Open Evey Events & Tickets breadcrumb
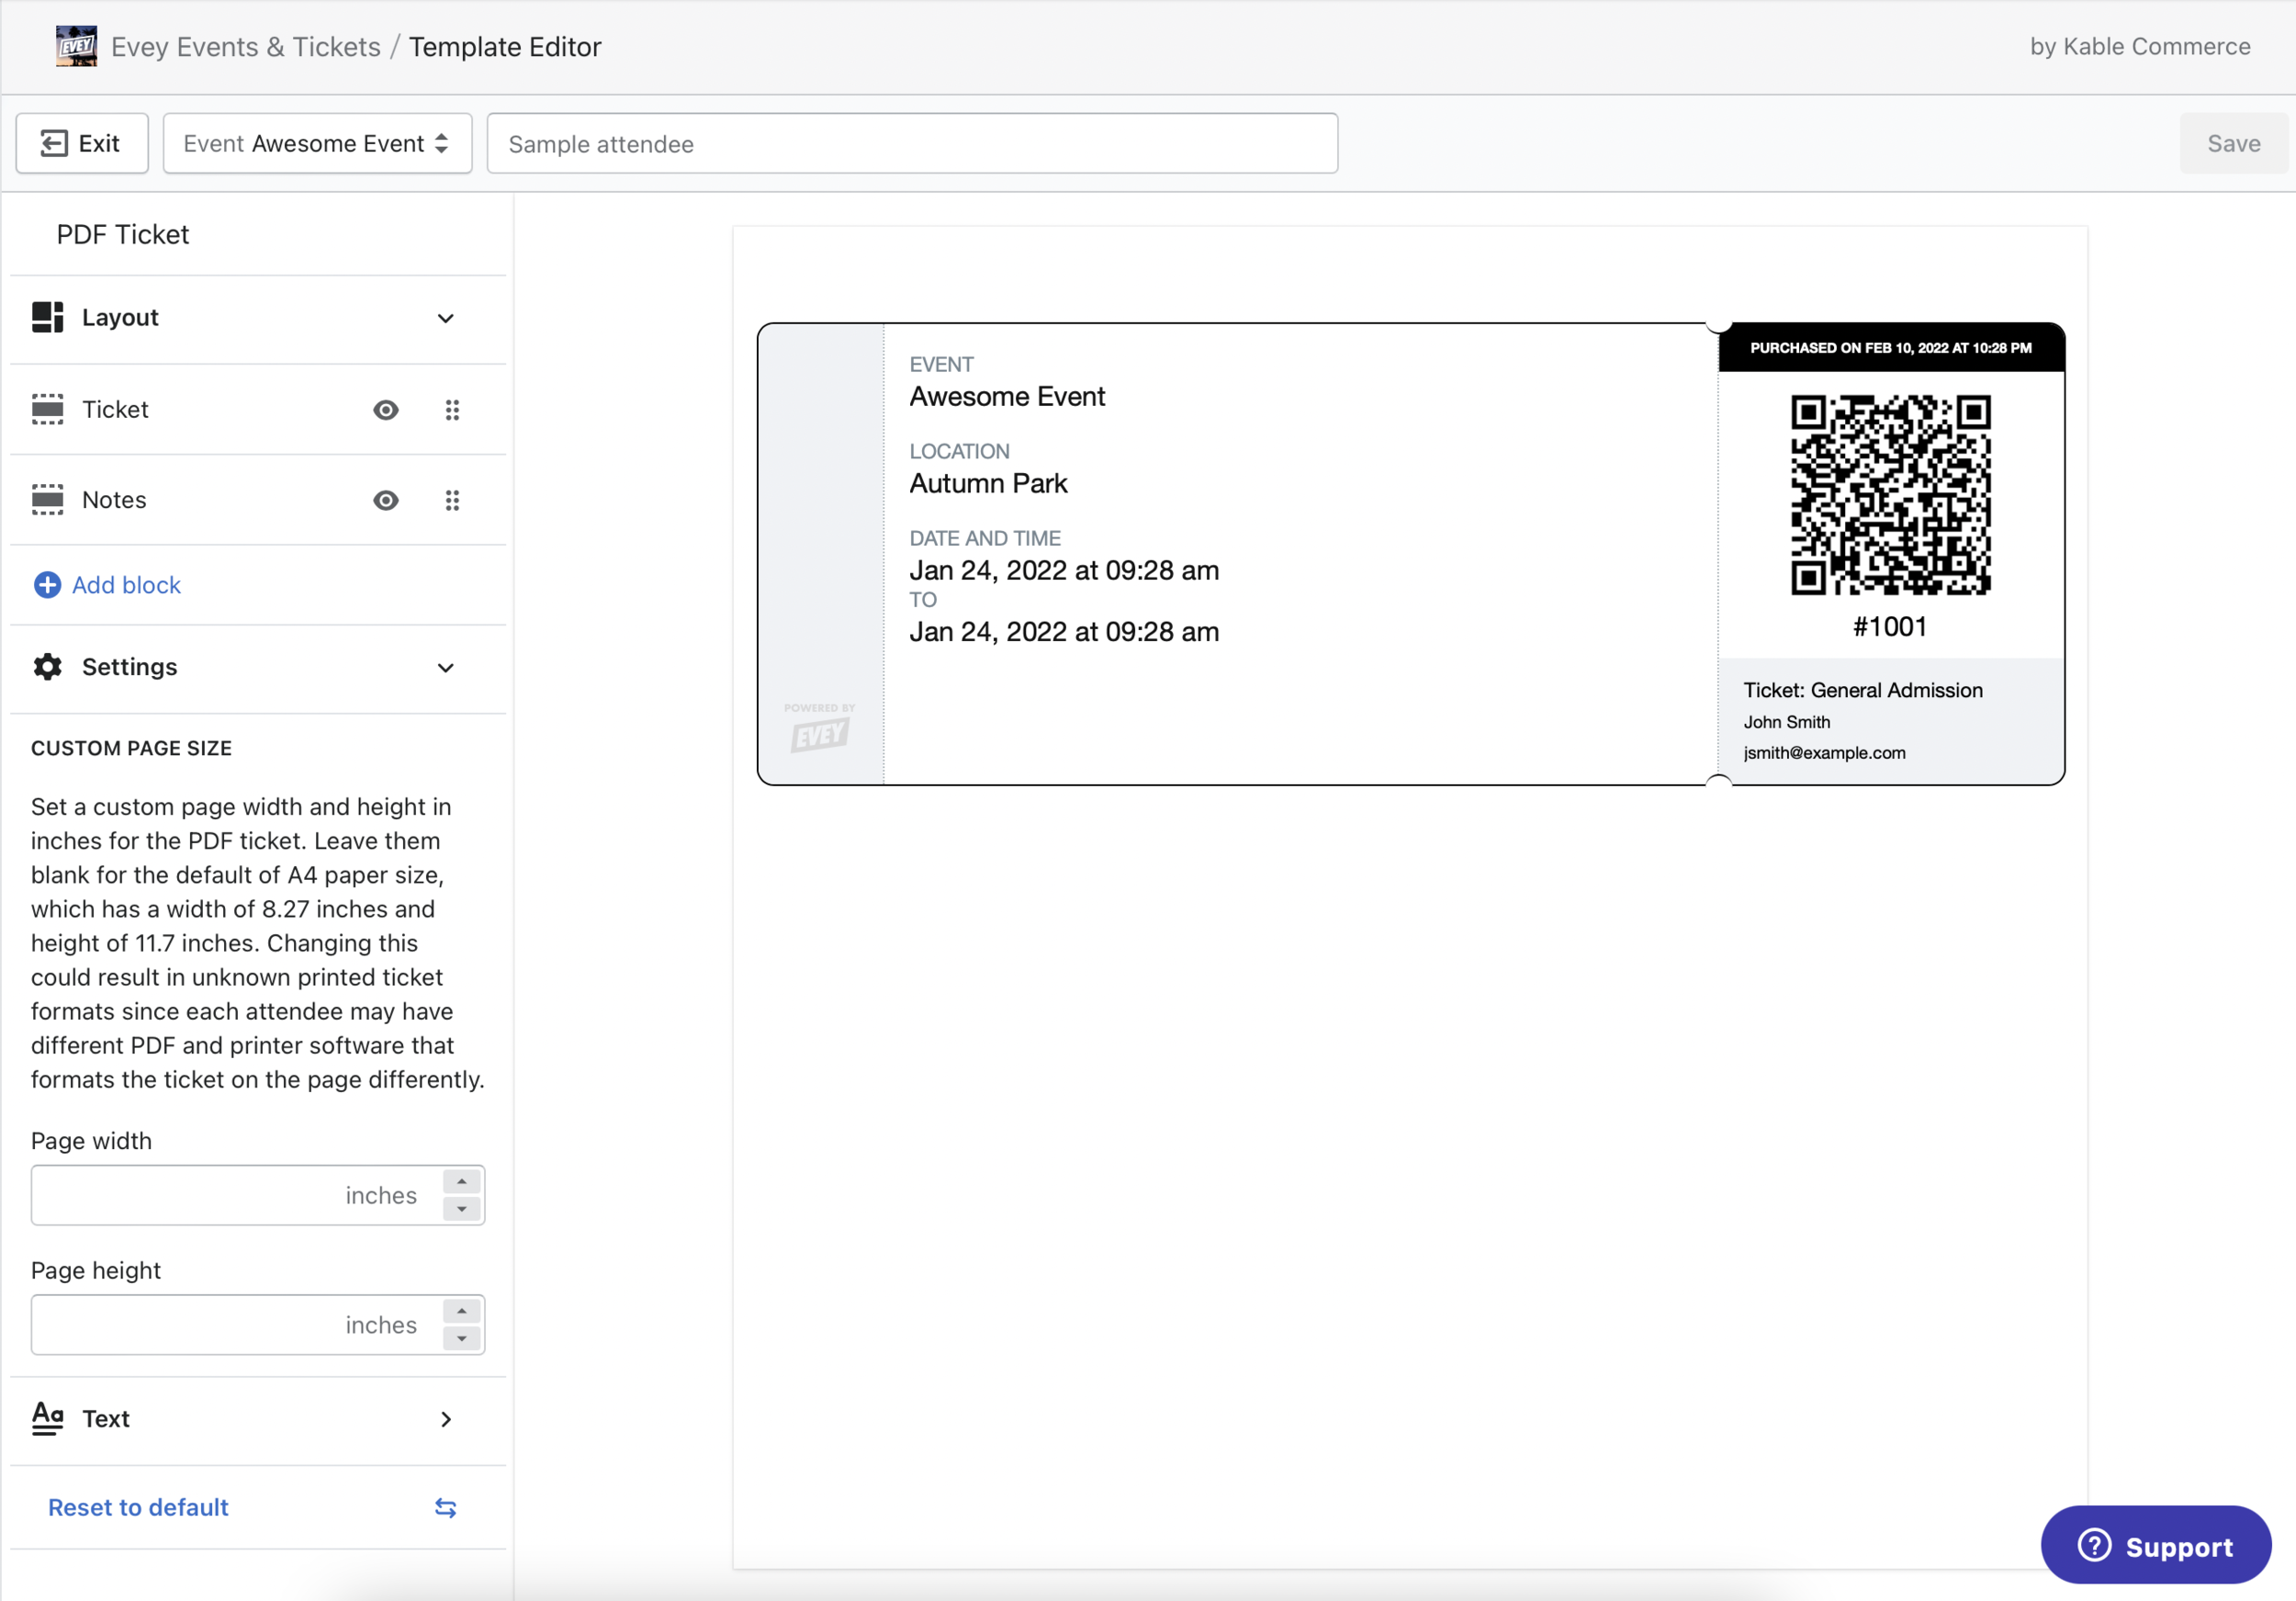Image resolution: width=2296 pixels, height=1601 pixels. [x=245, y=47]
